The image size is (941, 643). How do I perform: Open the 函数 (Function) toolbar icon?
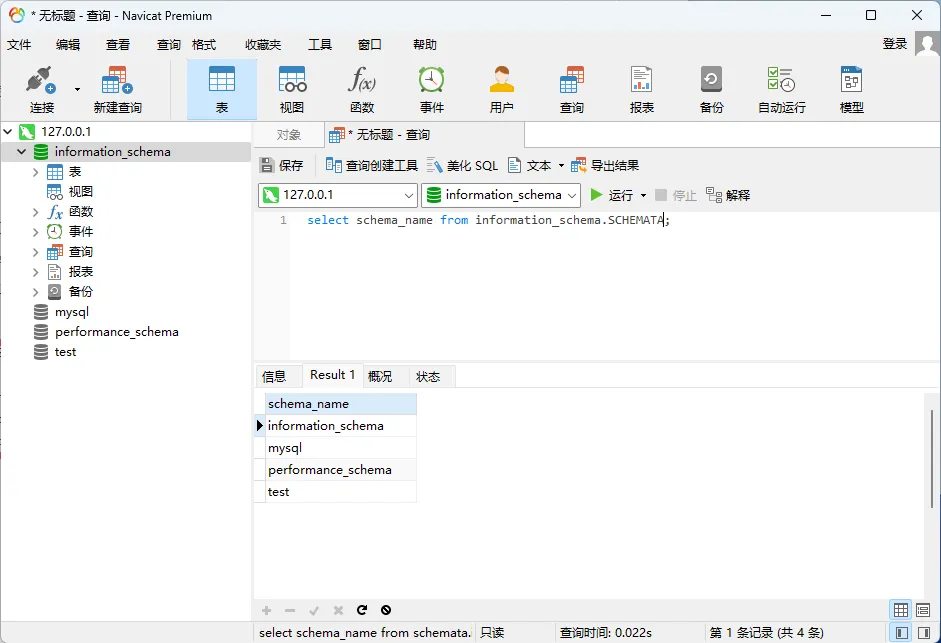362,88
